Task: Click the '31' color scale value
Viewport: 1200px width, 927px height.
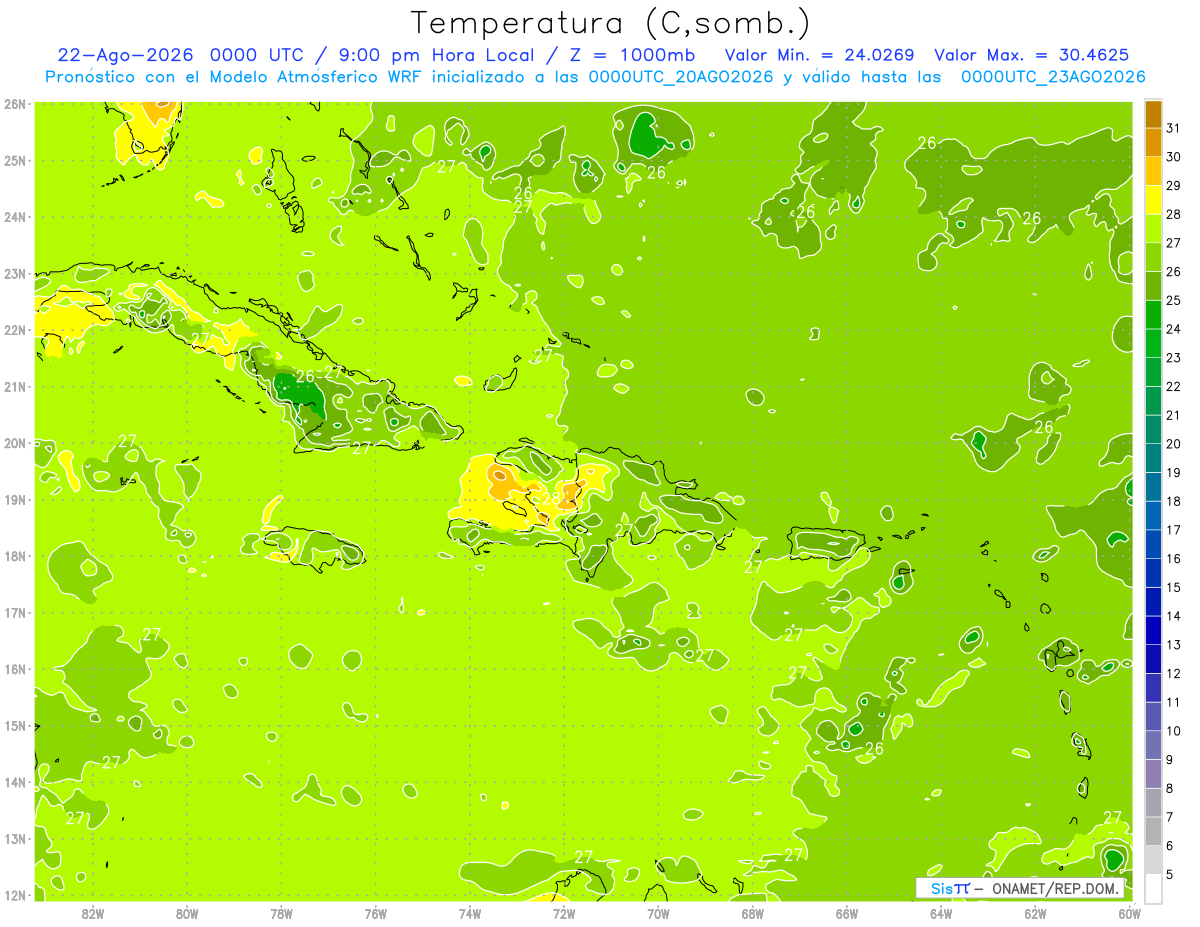Action: point(1174,128)
